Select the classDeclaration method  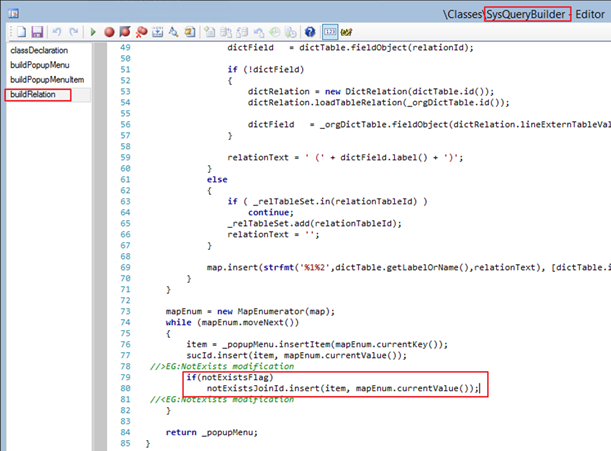click(x=41, y=49)
